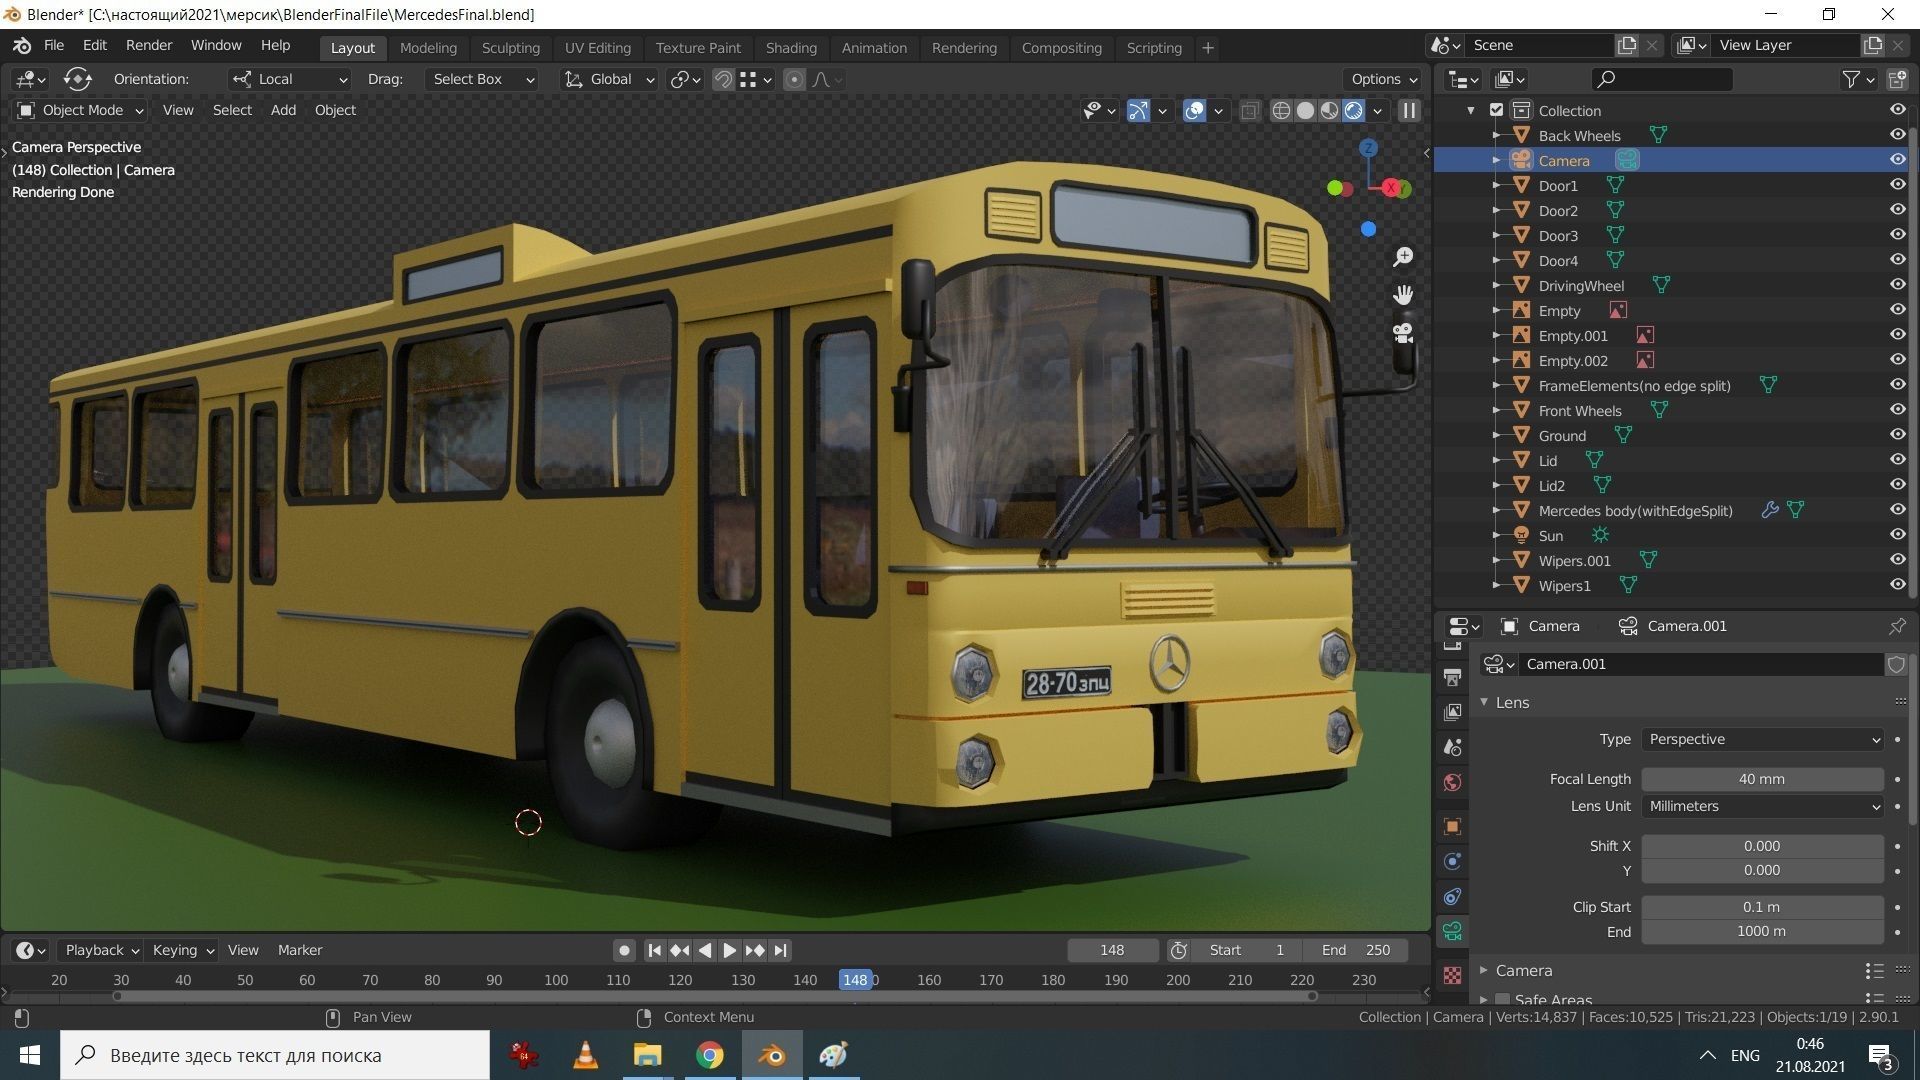Switch to the Shading workspace tab
This screenshot has width=1920, height=1080.
click(x=790, y=47)
